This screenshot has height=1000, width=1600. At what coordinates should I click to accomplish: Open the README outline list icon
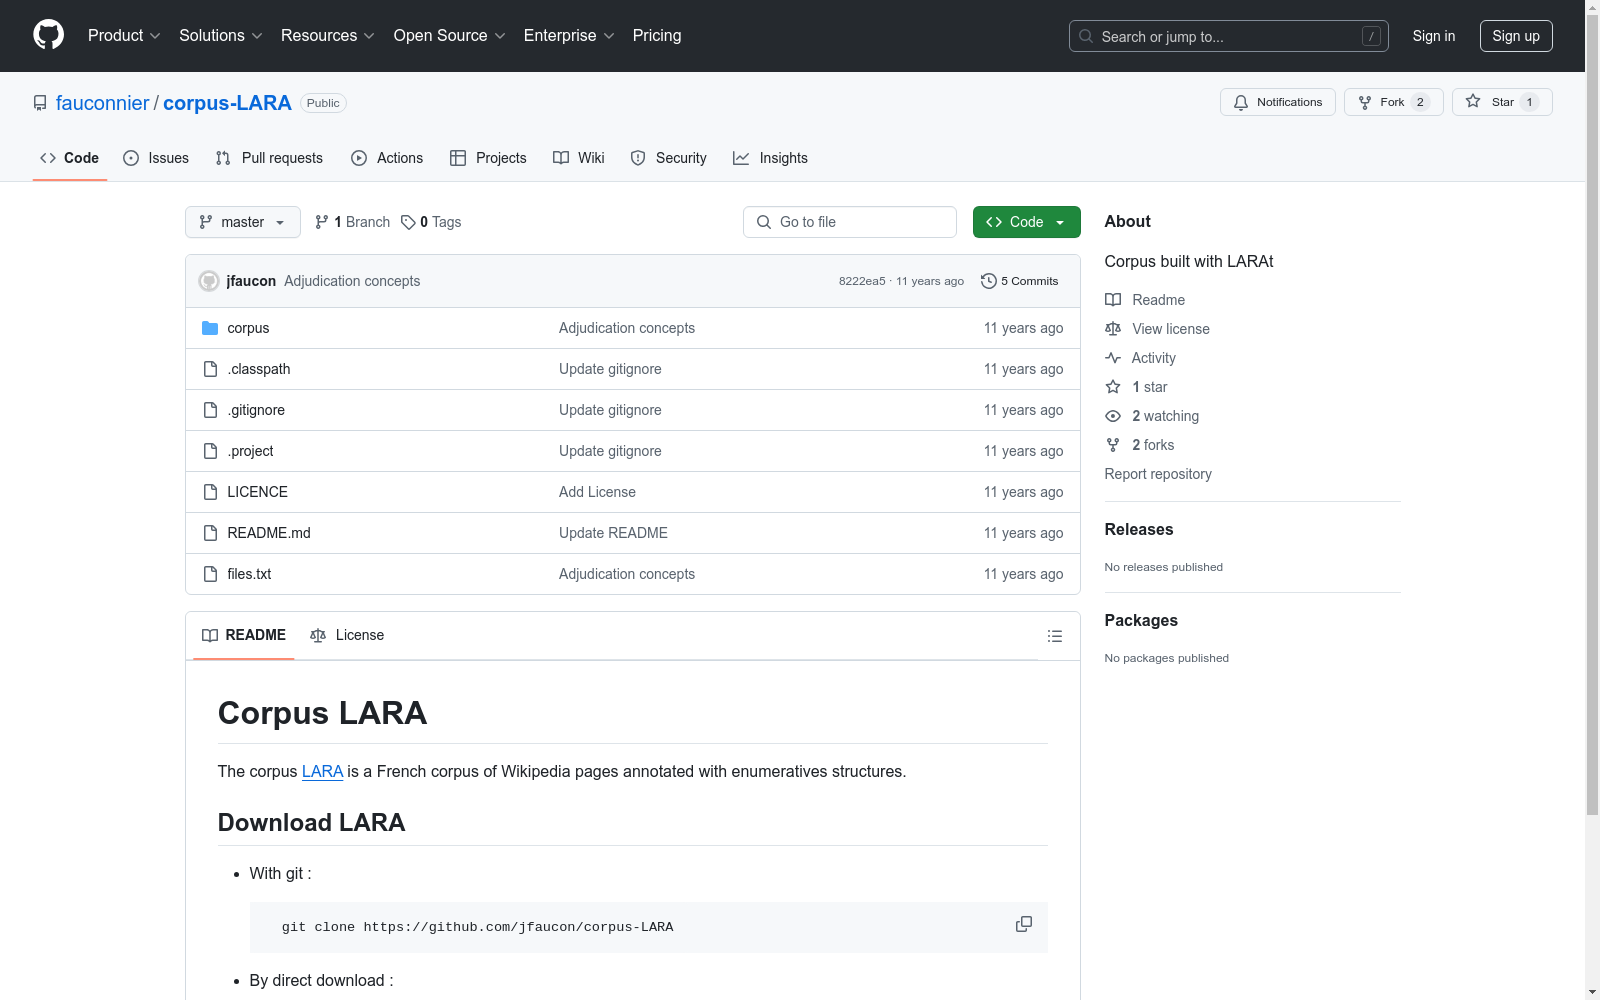tap(1054, 636)
